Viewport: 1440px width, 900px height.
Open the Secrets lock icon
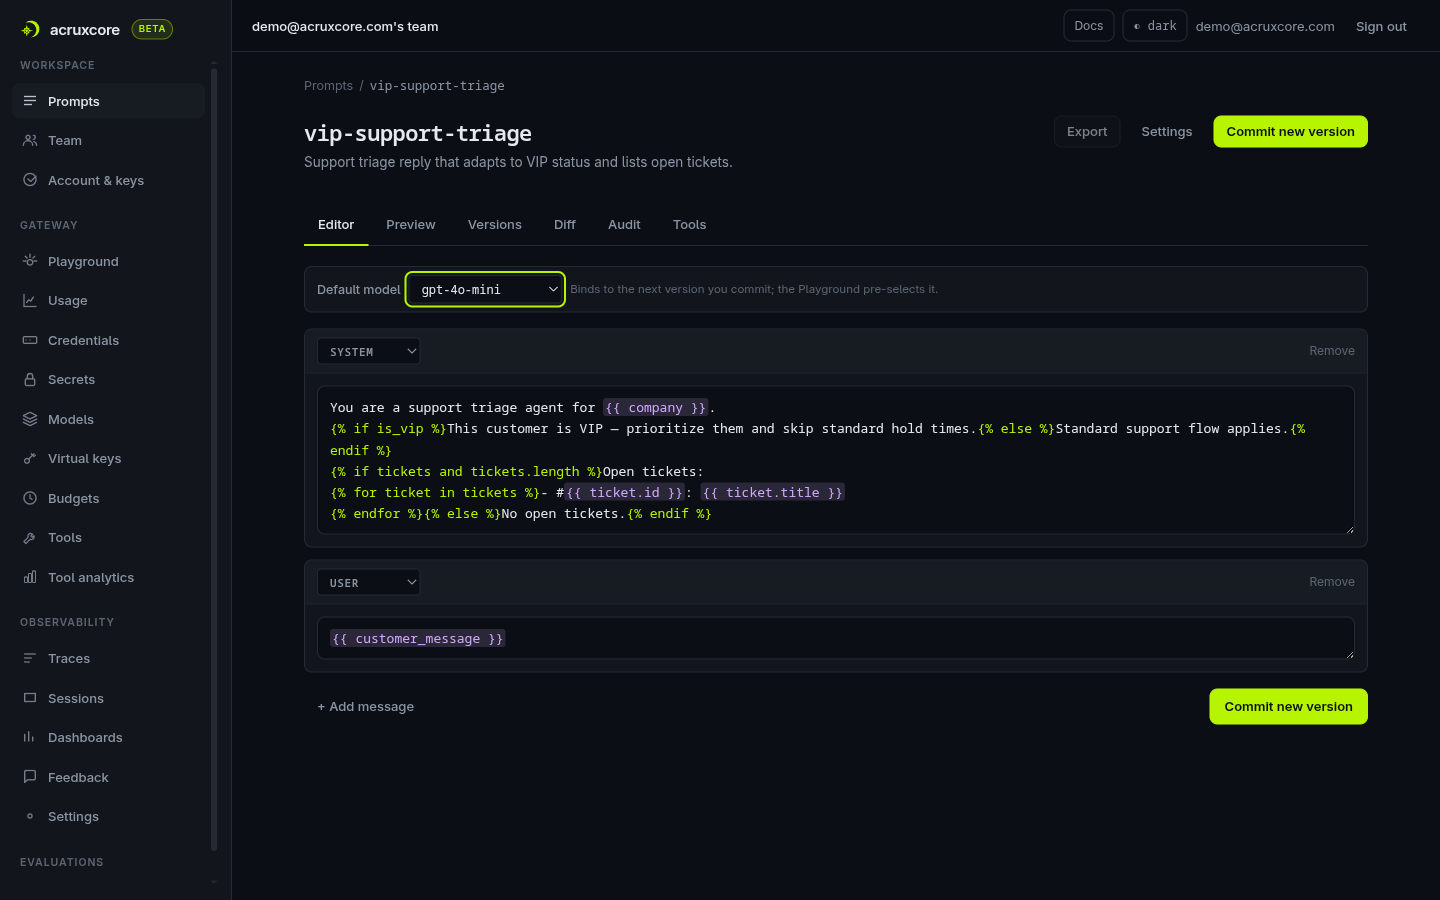pyautogui.click(x=30, y=379)
